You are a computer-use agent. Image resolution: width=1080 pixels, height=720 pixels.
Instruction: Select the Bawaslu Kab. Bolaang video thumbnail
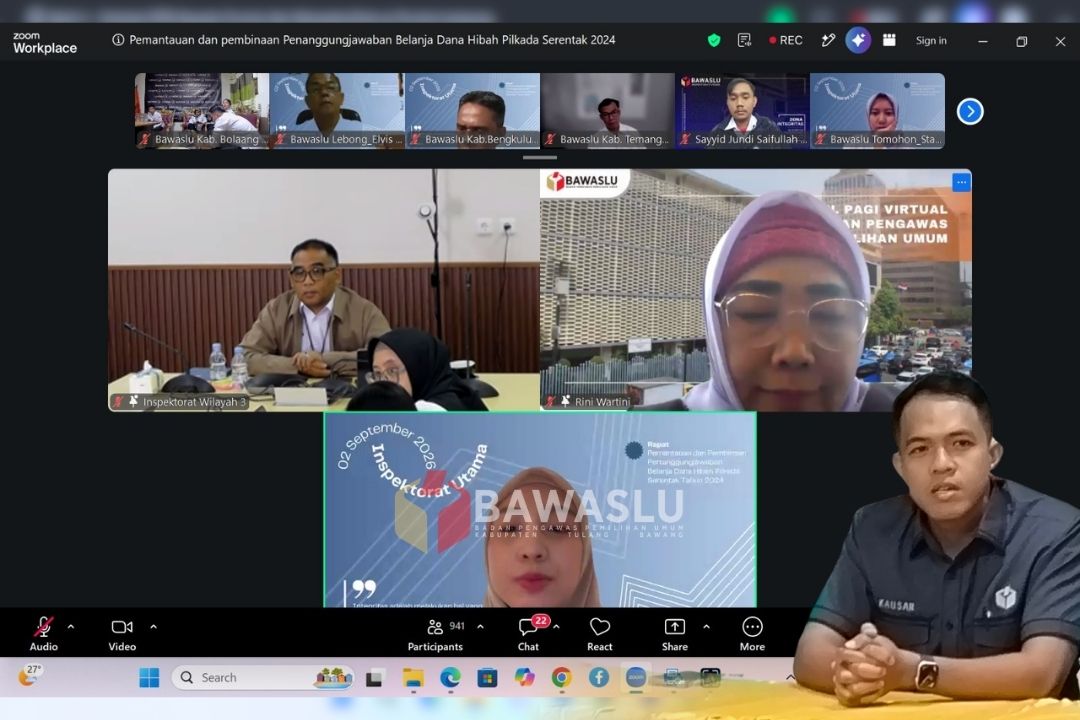202,110
